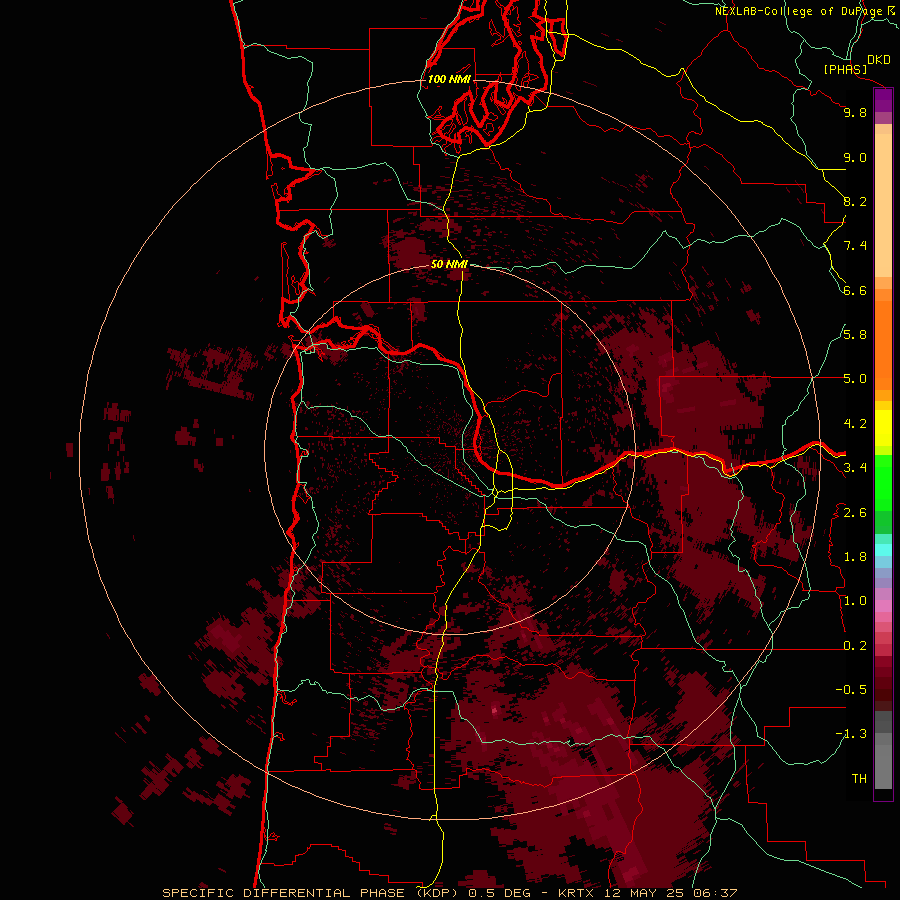Click the 9.8 scale value
Viewport: 900px width, 900px height.
pyautogui.click(x=855, y=112)
